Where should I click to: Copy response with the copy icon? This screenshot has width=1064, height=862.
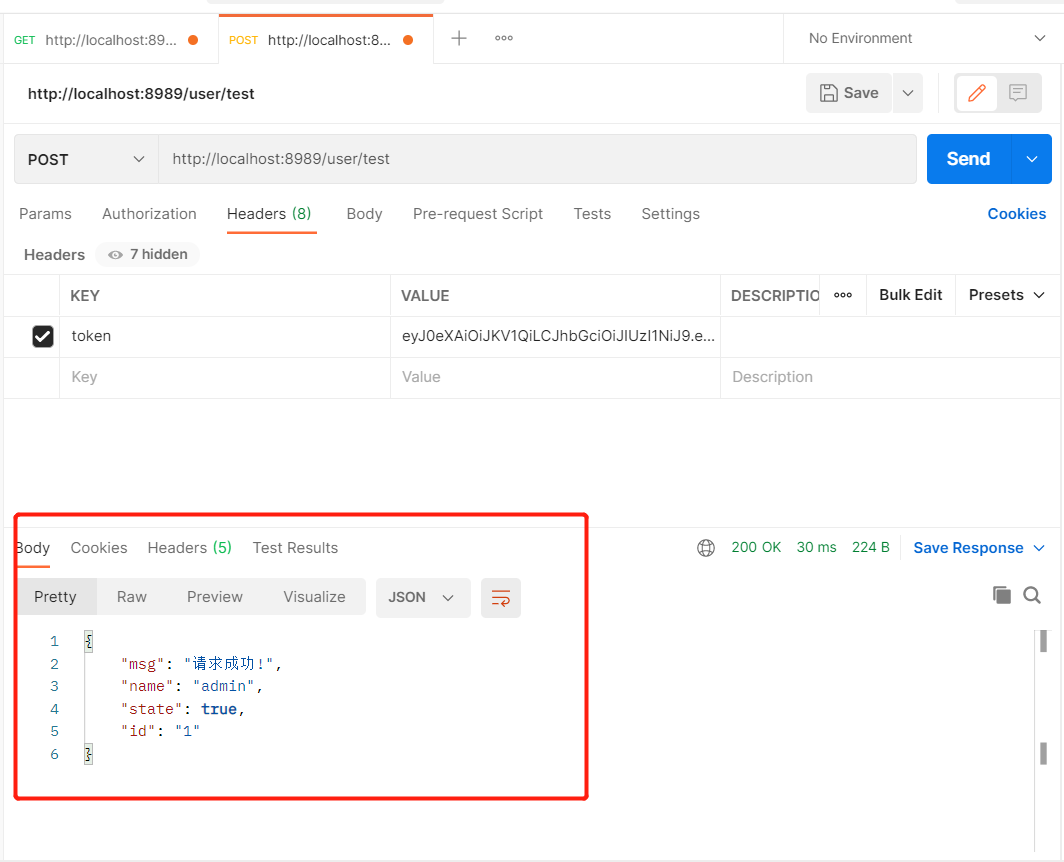pos(1002,595)
